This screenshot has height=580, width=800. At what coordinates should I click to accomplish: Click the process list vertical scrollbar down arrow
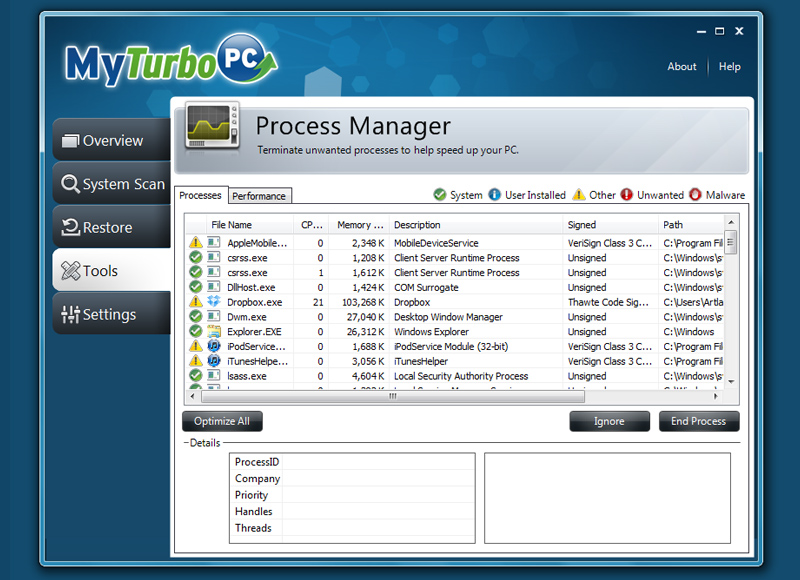click(x=731, y=381)
